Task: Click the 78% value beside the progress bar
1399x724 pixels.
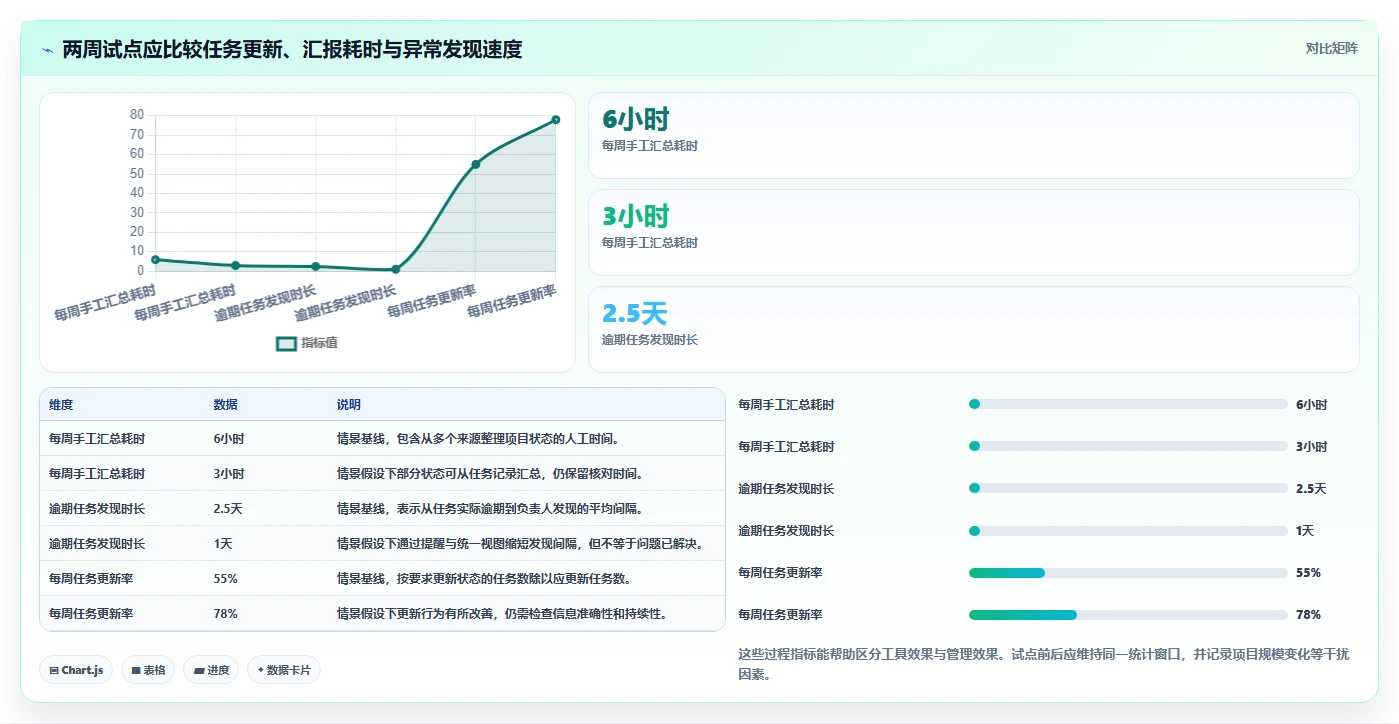Action: pyautogui.click(x=1308, y=615)
